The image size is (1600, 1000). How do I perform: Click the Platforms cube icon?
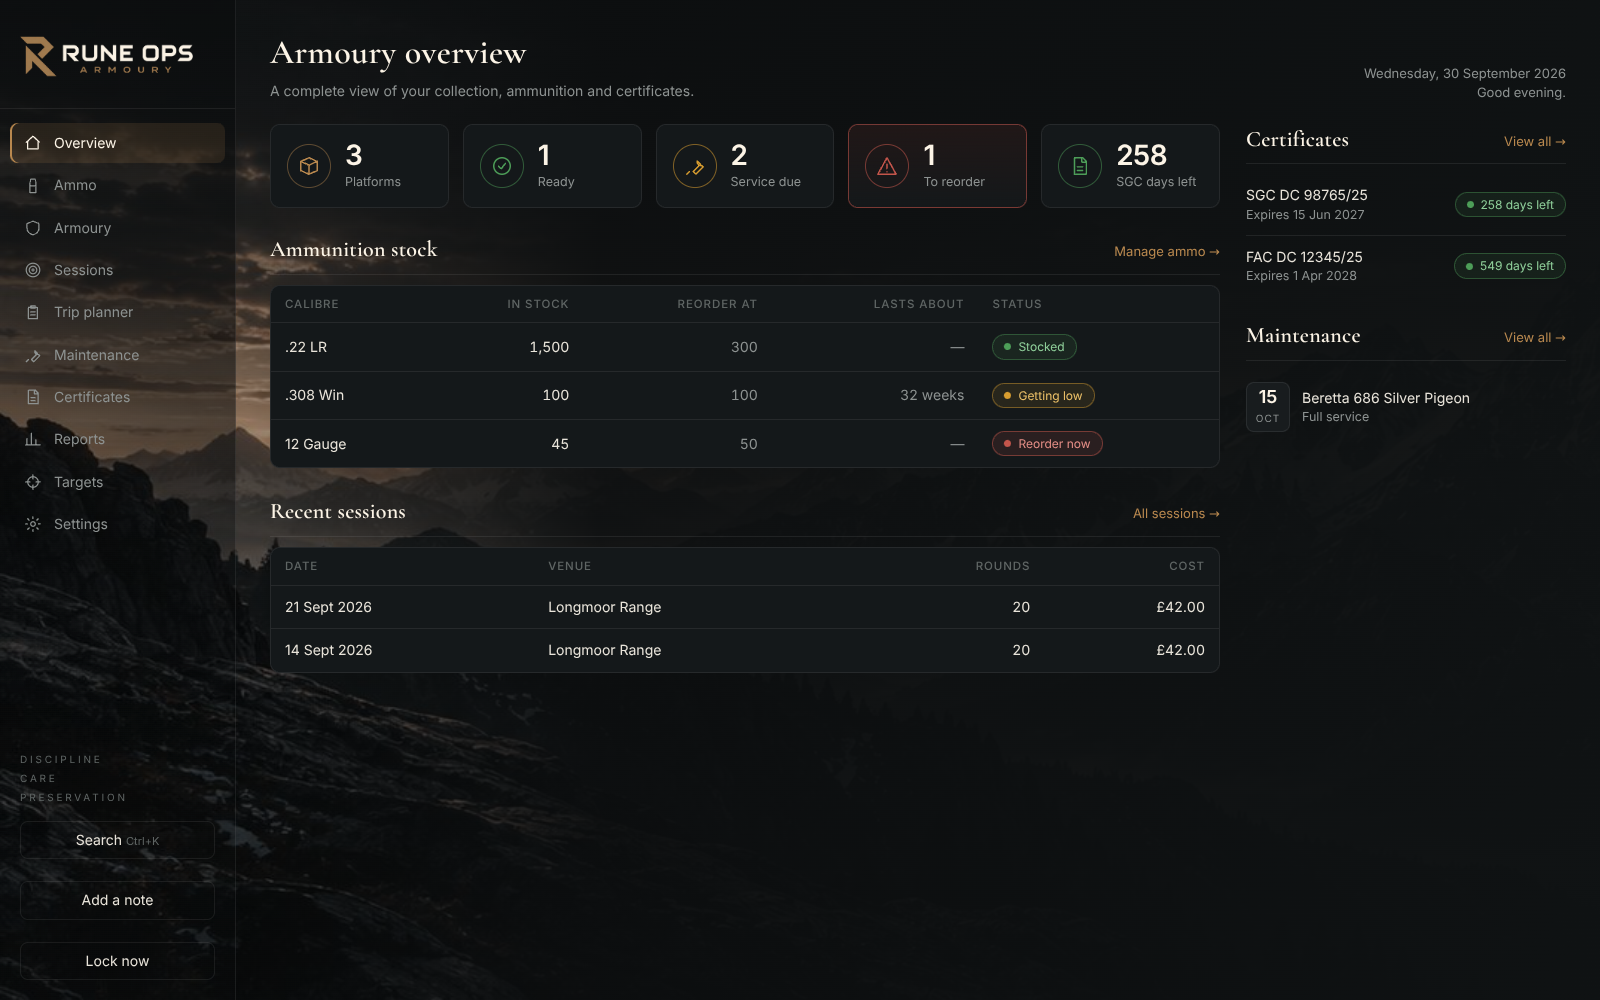click(309, 166)
